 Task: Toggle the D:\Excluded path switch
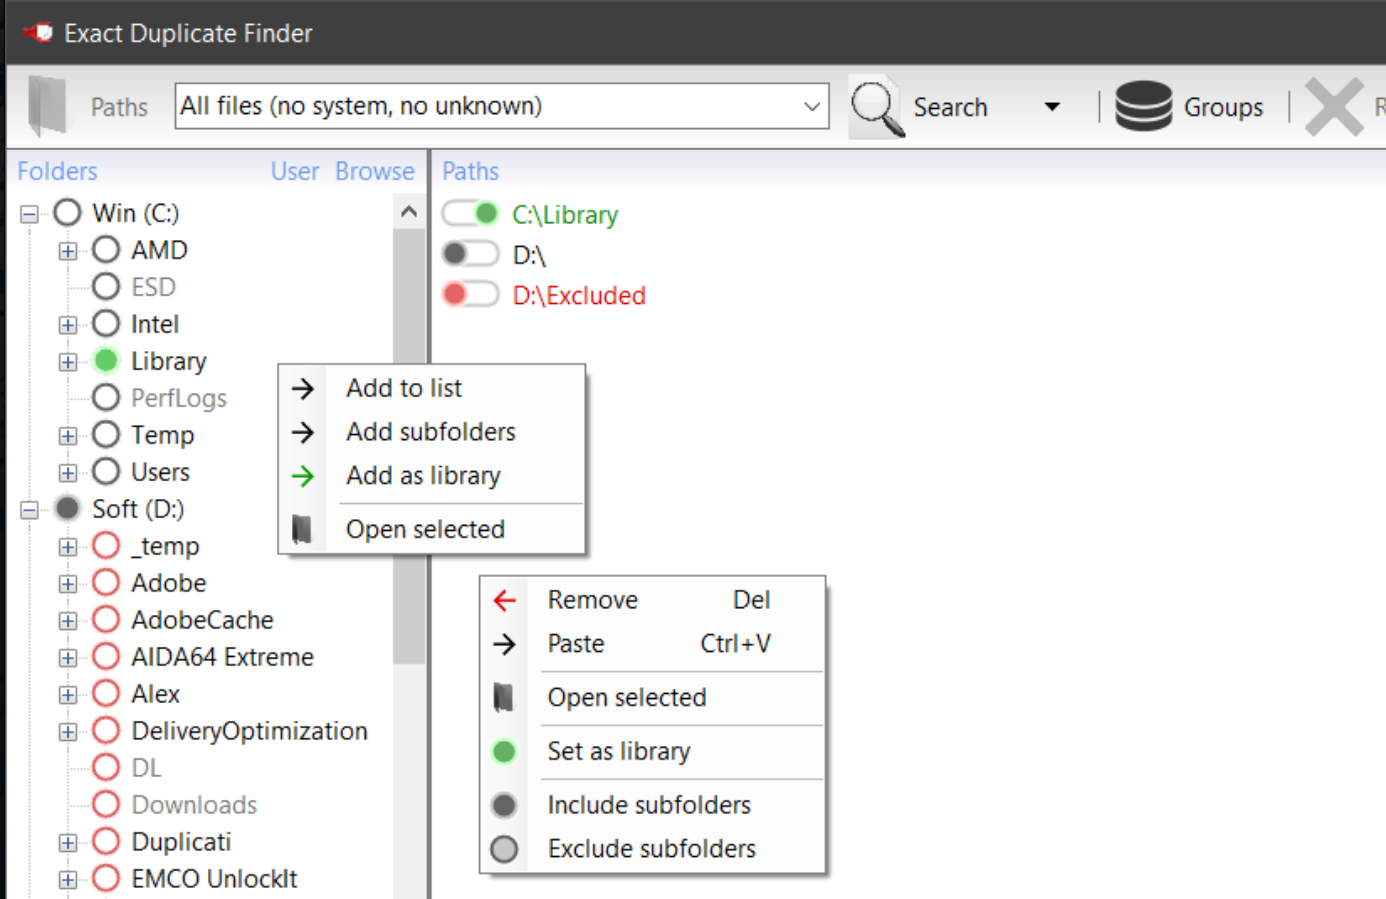(x=470, y=294)
